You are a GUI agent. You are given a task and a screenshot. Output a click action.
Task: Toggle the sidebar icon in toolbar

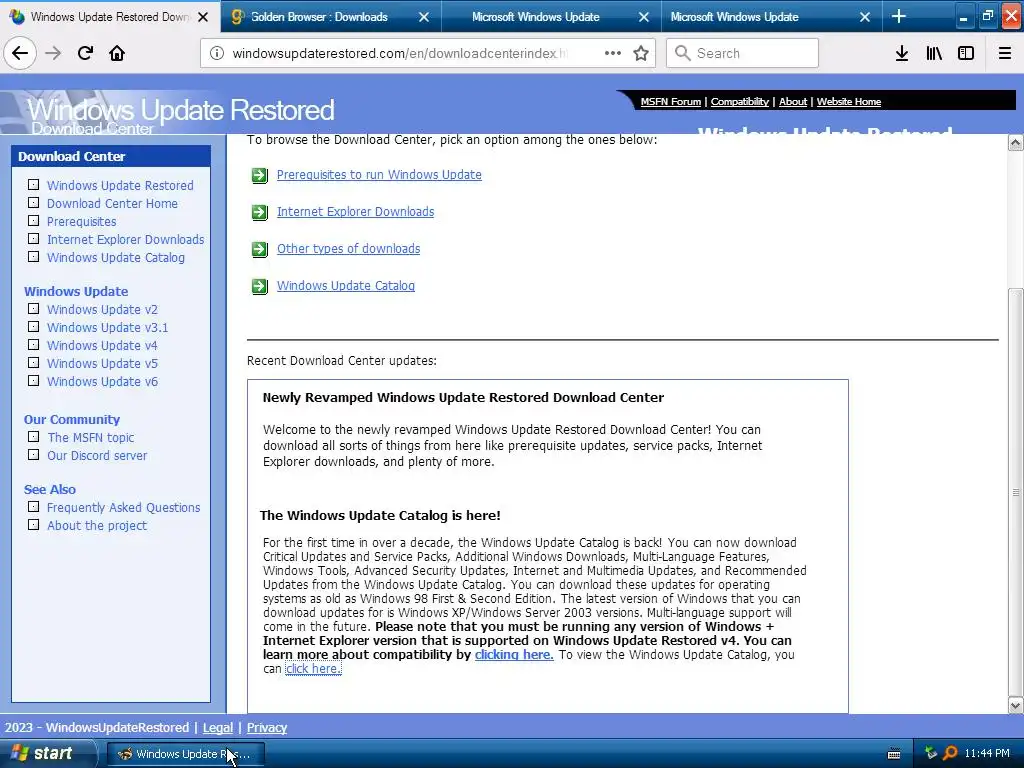point(966,54)
